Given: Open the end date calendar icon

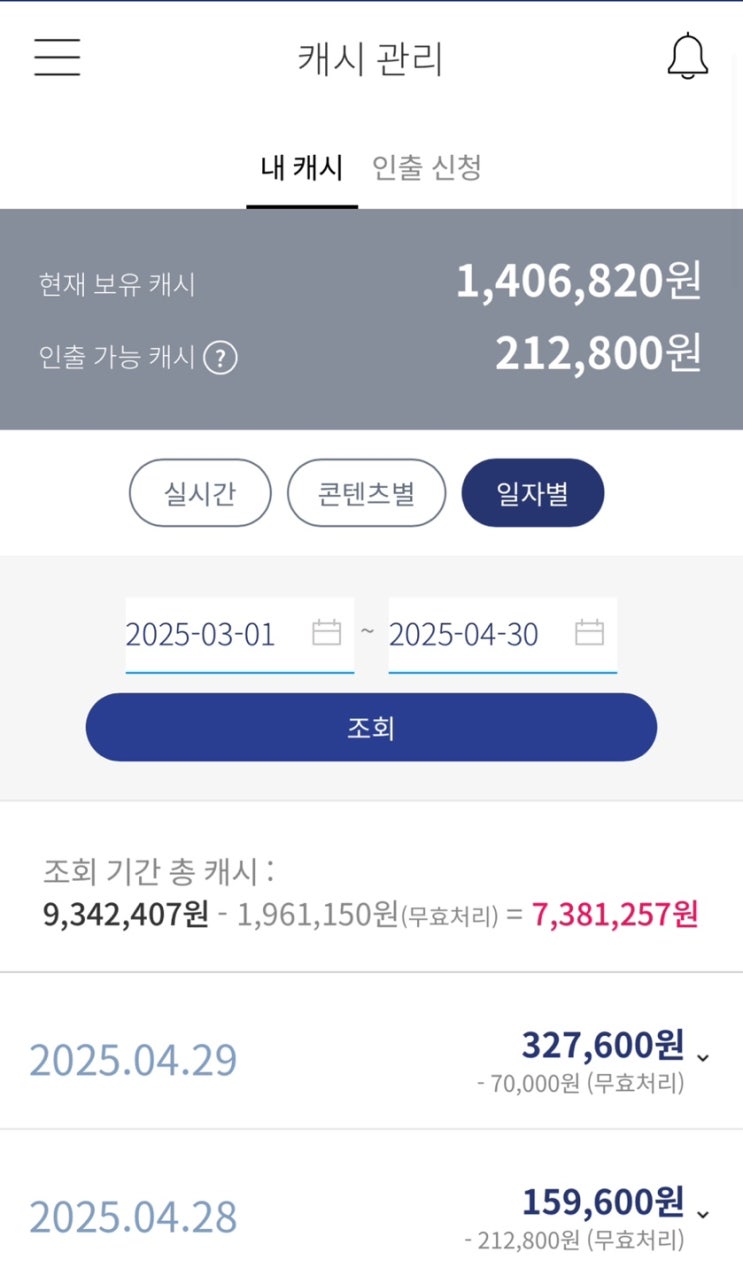Looking at the screenshot, I should tap(590, 633).
